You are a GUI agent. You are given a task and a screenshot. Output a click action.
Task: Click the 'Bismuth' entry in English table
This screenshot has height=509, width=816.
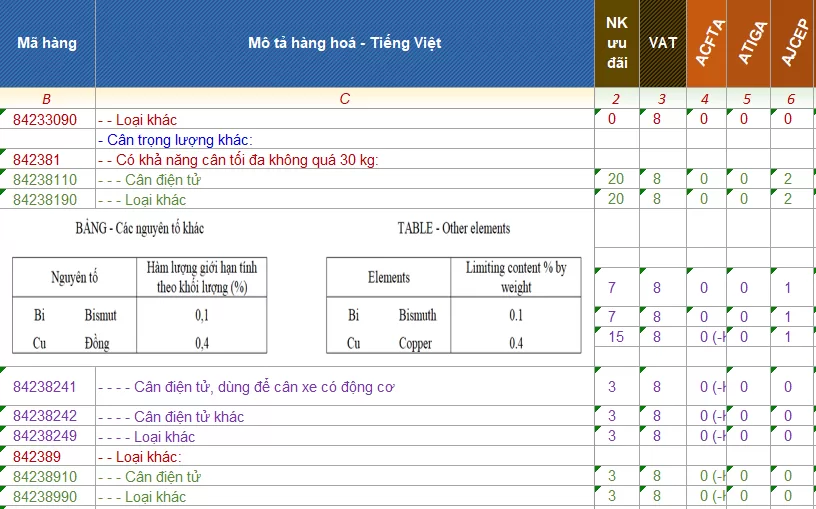[417, 315]
